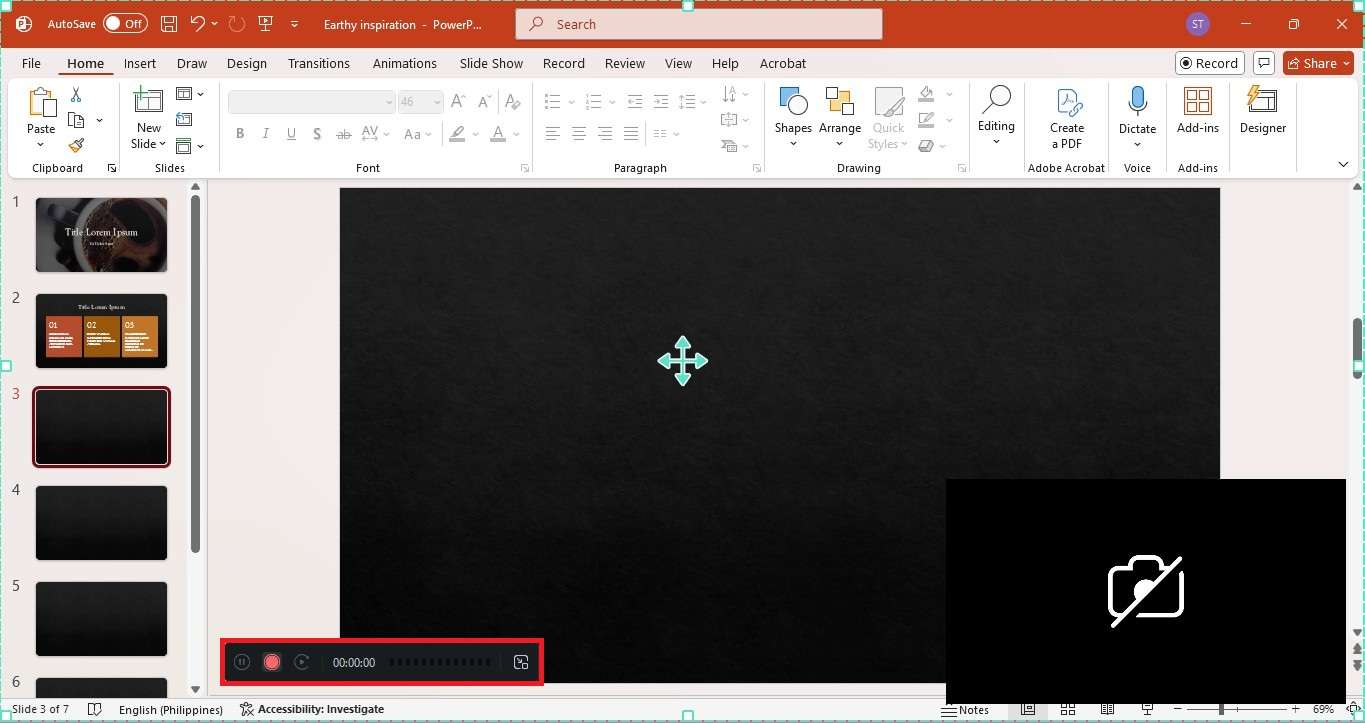Toggle AutoSave switch
The image size is (1365, 723).
(x=125, y=23)
